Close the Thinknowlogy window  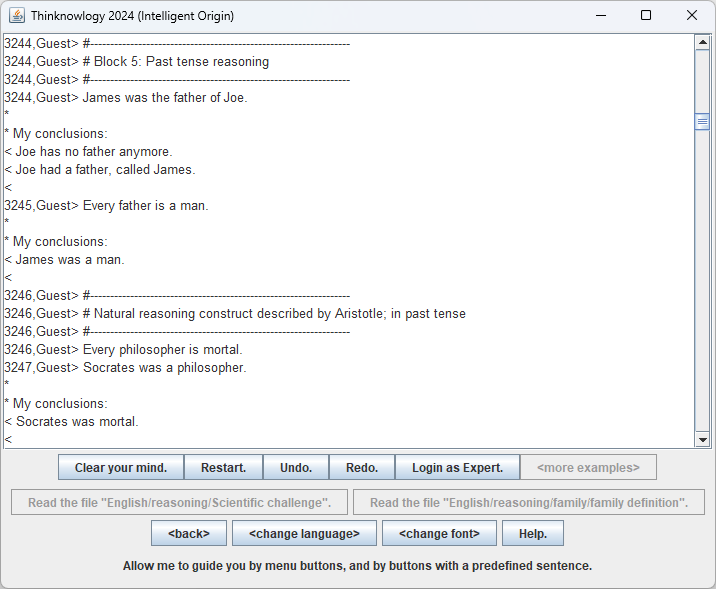pos(691,16)
